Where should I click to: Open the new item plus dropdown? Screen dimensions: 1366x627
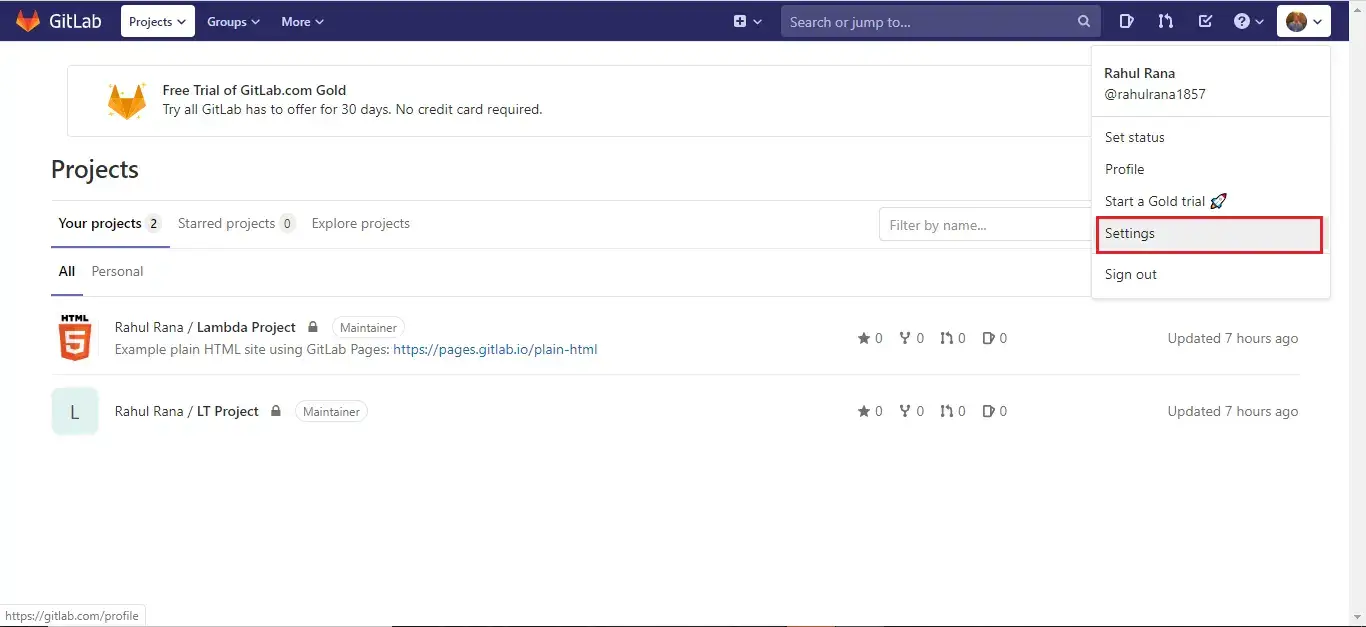[747, 21]
